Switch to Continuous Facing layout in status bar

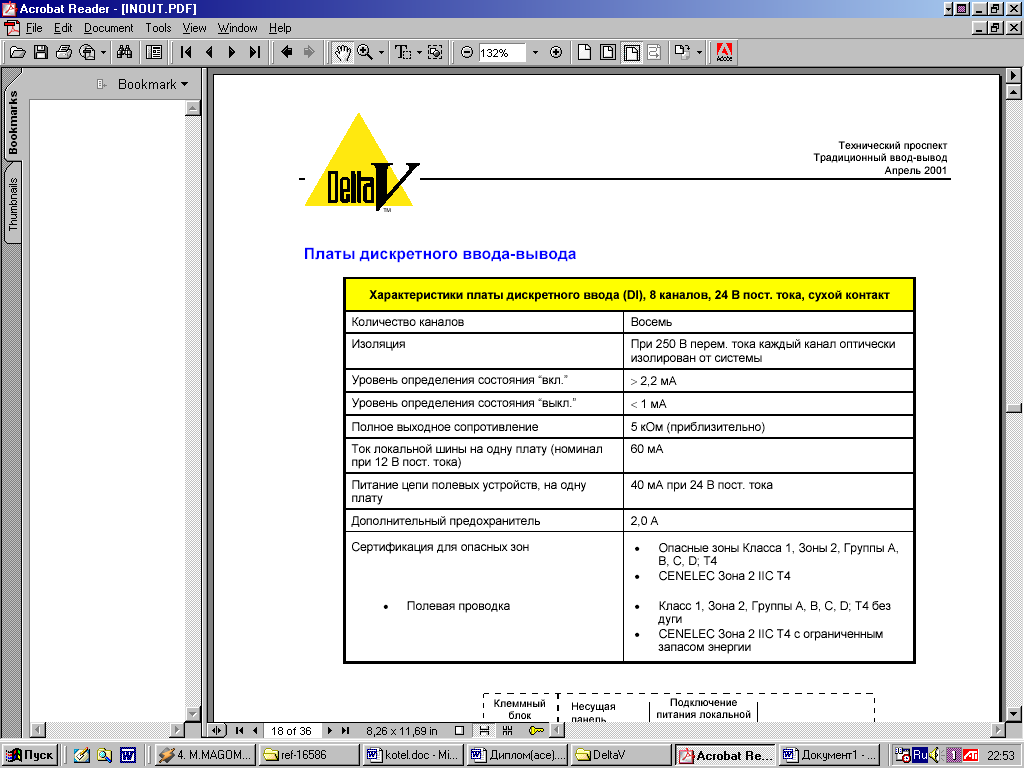click(507, 730)
